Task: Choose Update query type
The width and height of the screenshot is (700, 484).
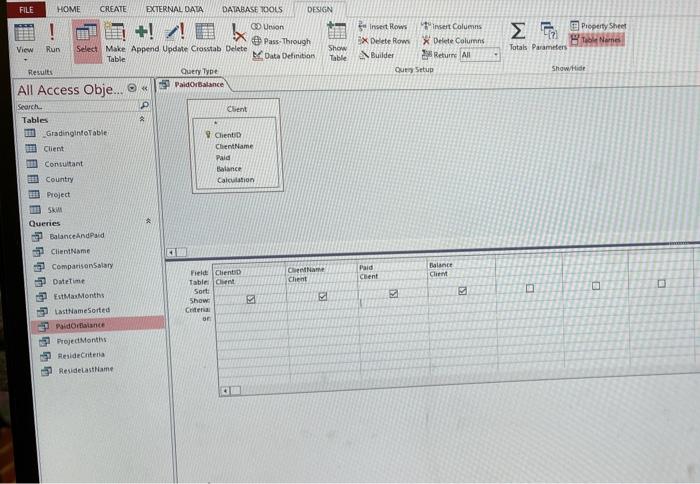Action: 175,39
